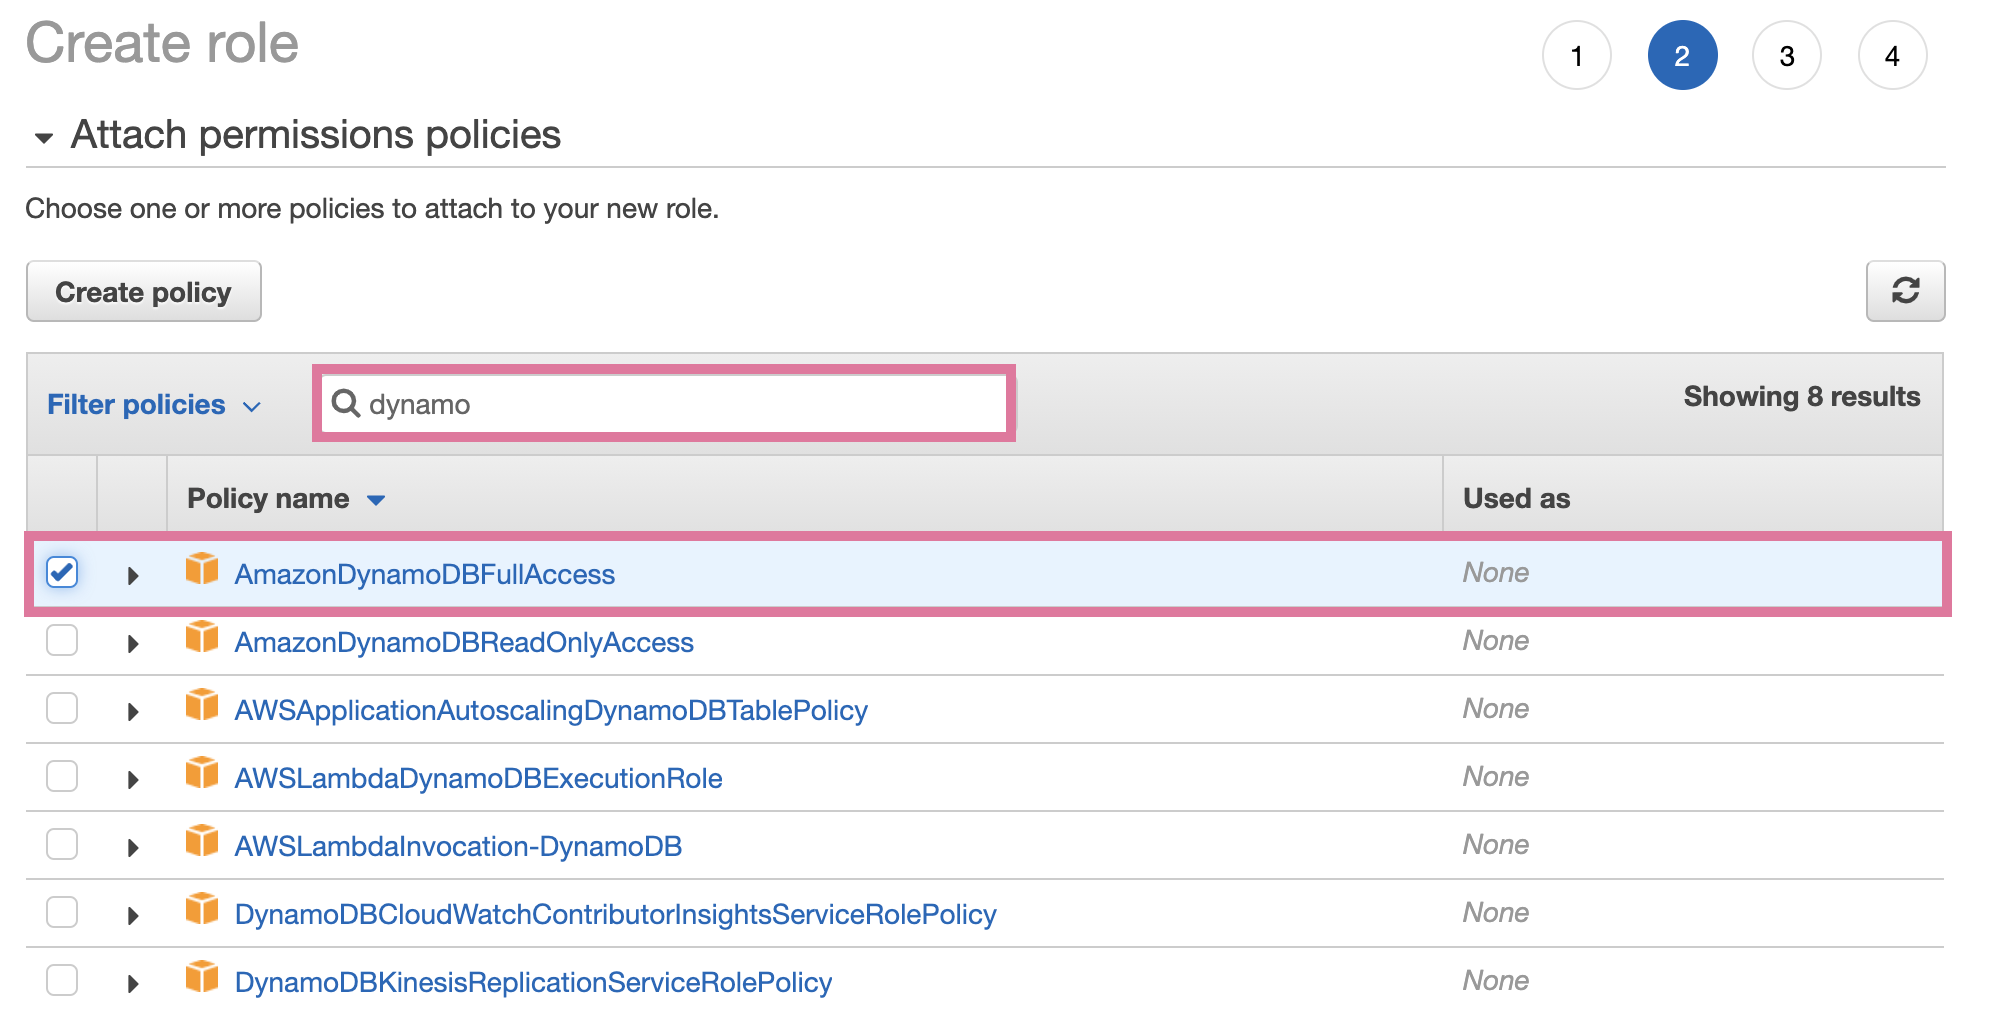Screen dimensions: 1992x1010
Task: Select the AWSApplicationAutoscalingDynamoDBTablePolicy checkbox
Action: click(62, 708)
